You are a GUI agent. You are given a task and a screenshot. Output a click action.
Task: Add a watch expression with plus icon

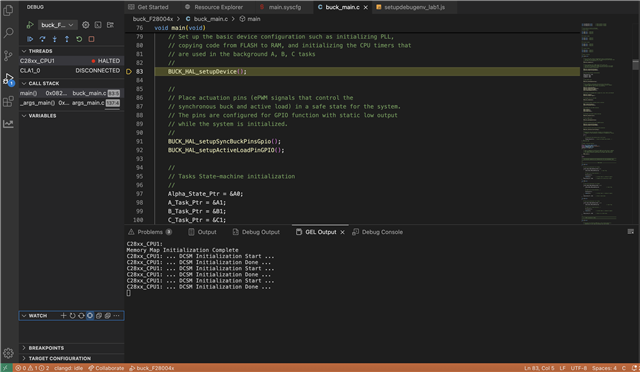tap(63, 315)
